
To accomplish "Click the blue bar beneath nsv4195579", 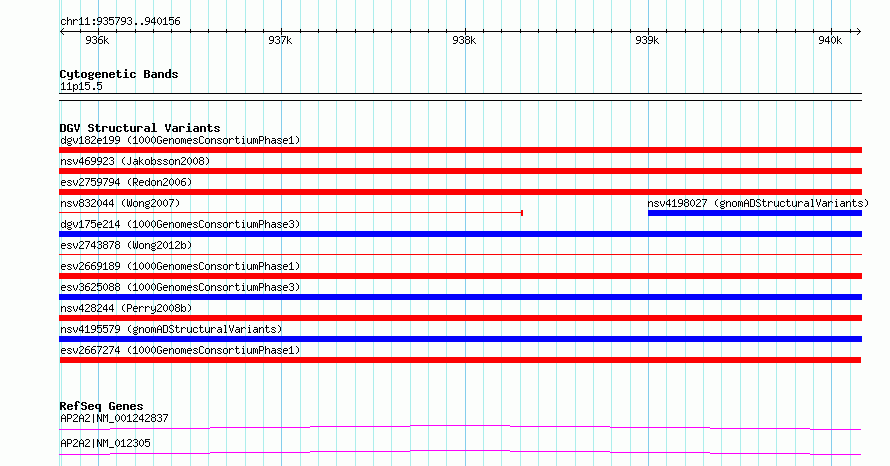I will click(460, 339).
